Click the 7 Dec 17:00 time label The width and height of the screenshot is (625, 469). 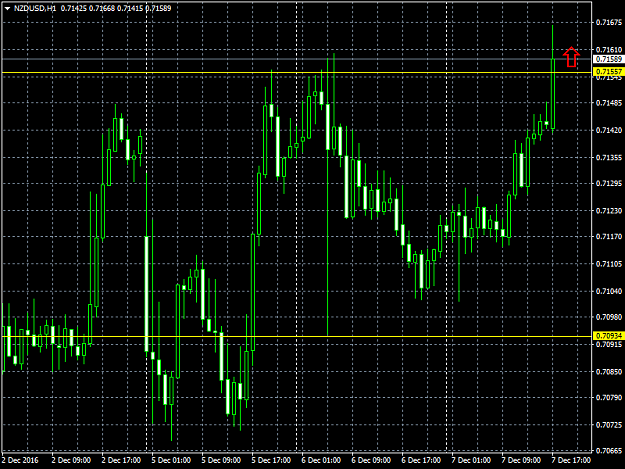pyautogui.click(x=572, y=460)
